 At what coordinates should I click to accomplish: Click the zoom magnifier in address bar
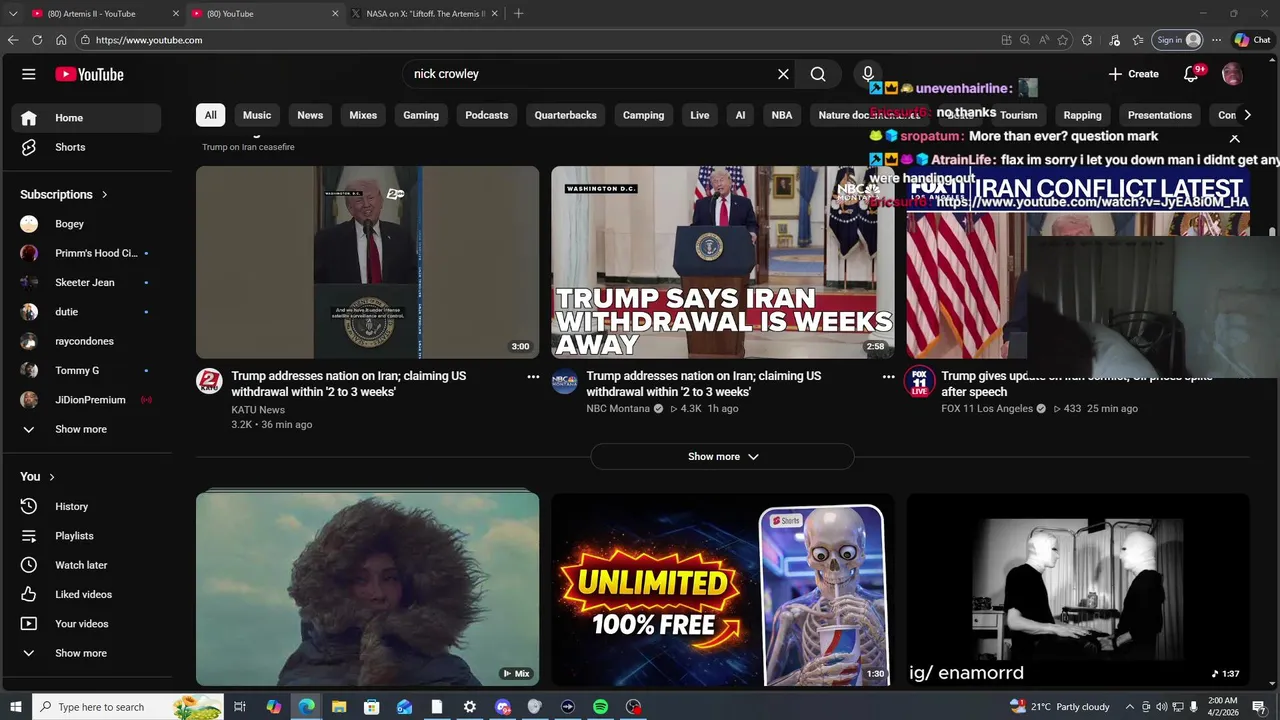[1025, 40]
